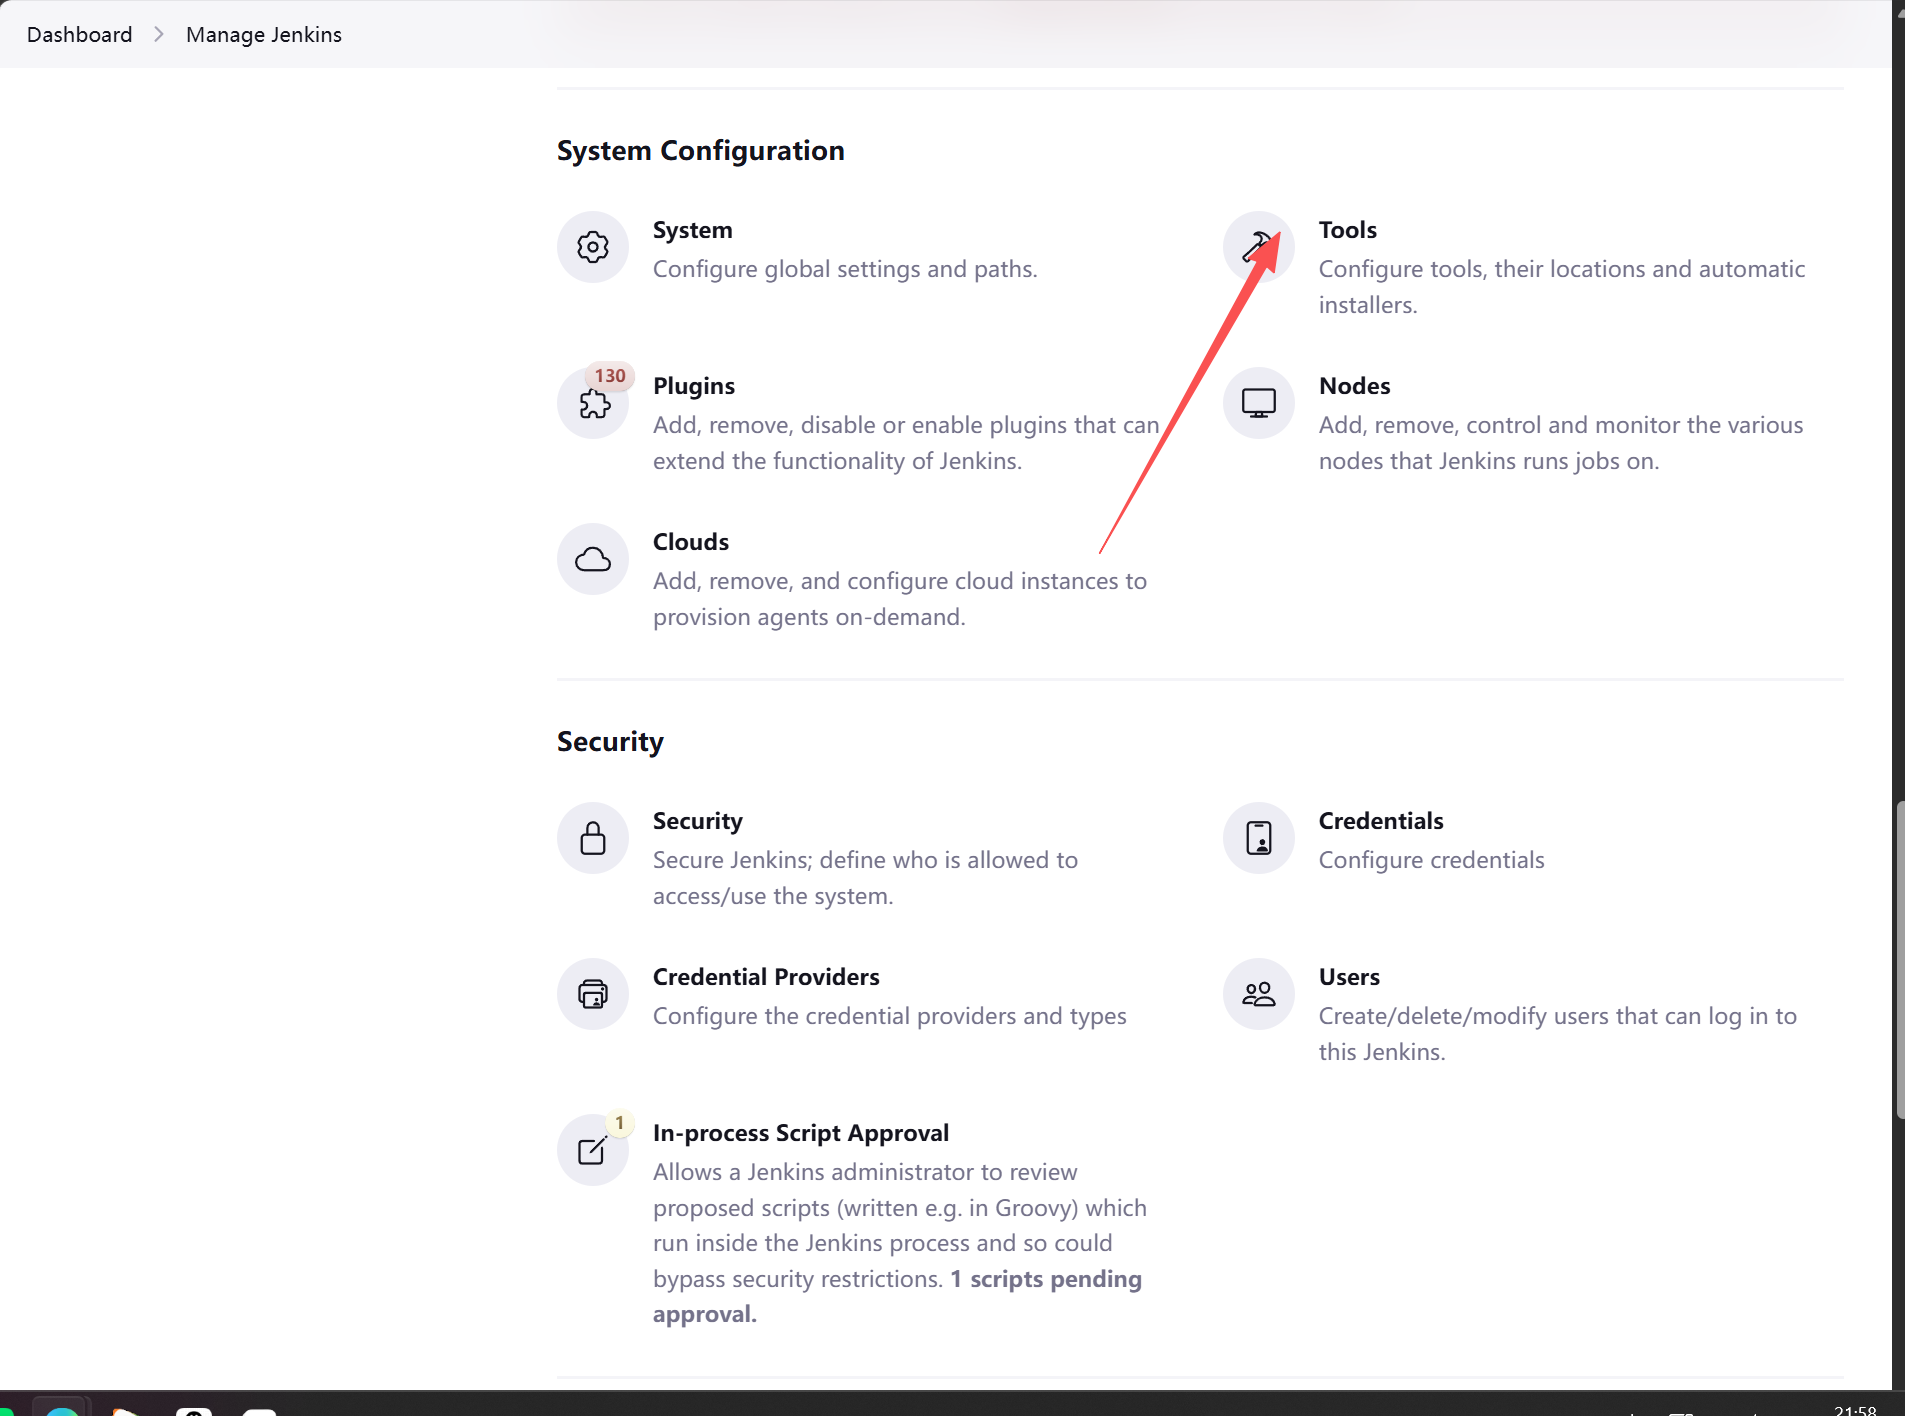
Task: Click "Add, remove, and configure cloud instances" text
Action: pos(900,599)
